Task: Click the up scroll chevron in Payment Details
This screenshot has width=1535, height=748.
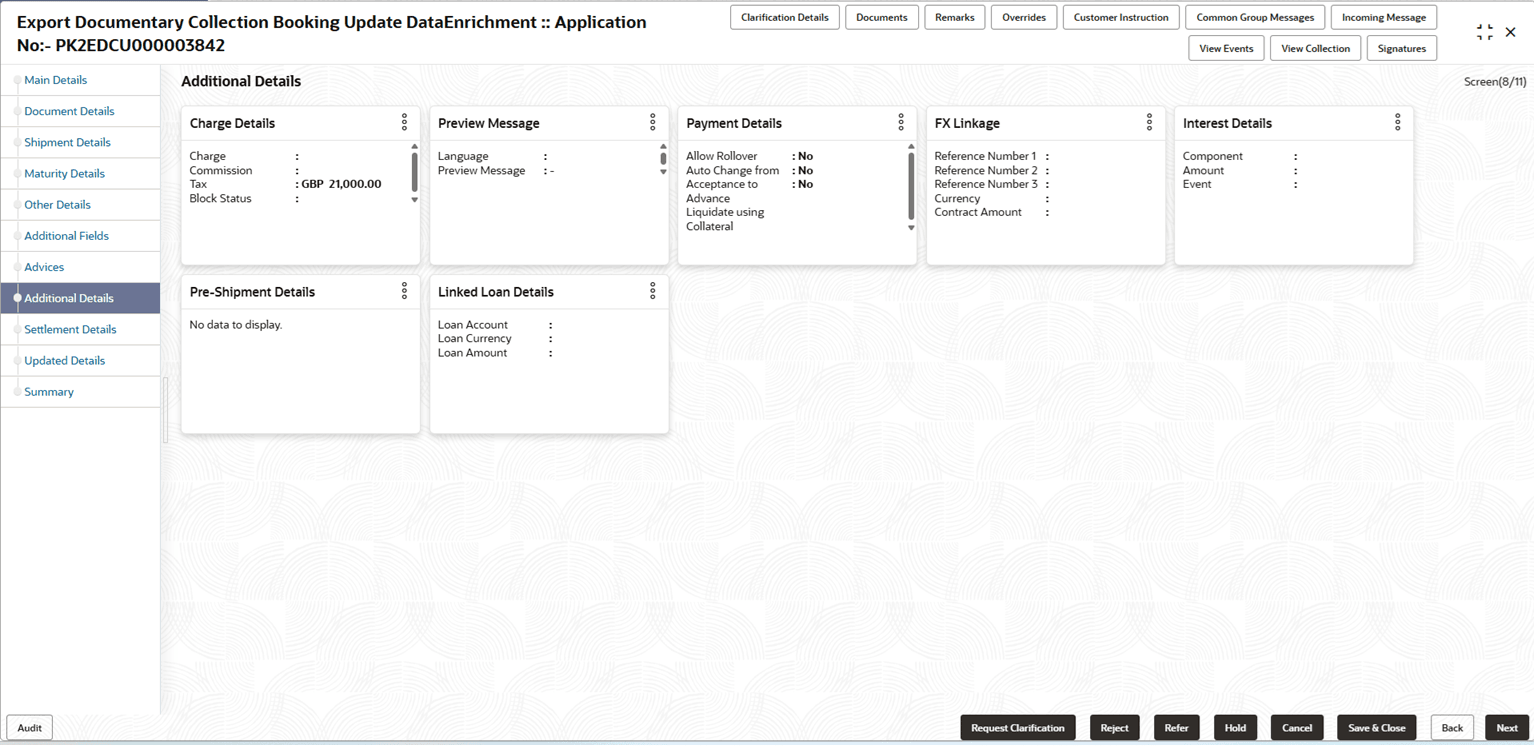Action: tap(910, 145)
